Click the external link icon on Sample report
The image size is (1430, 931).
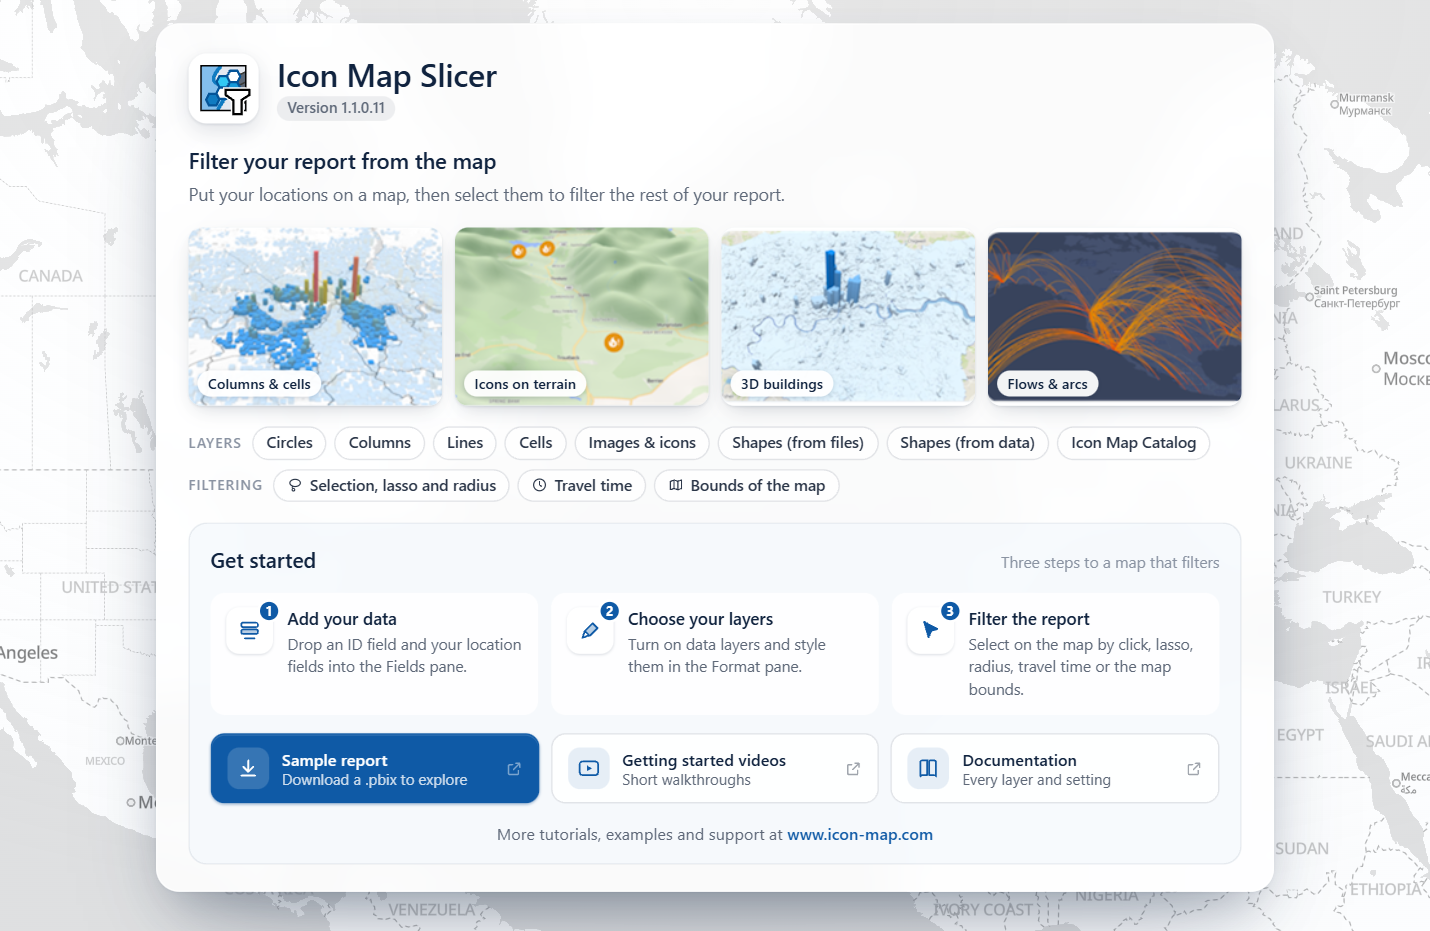pos(514,769)
